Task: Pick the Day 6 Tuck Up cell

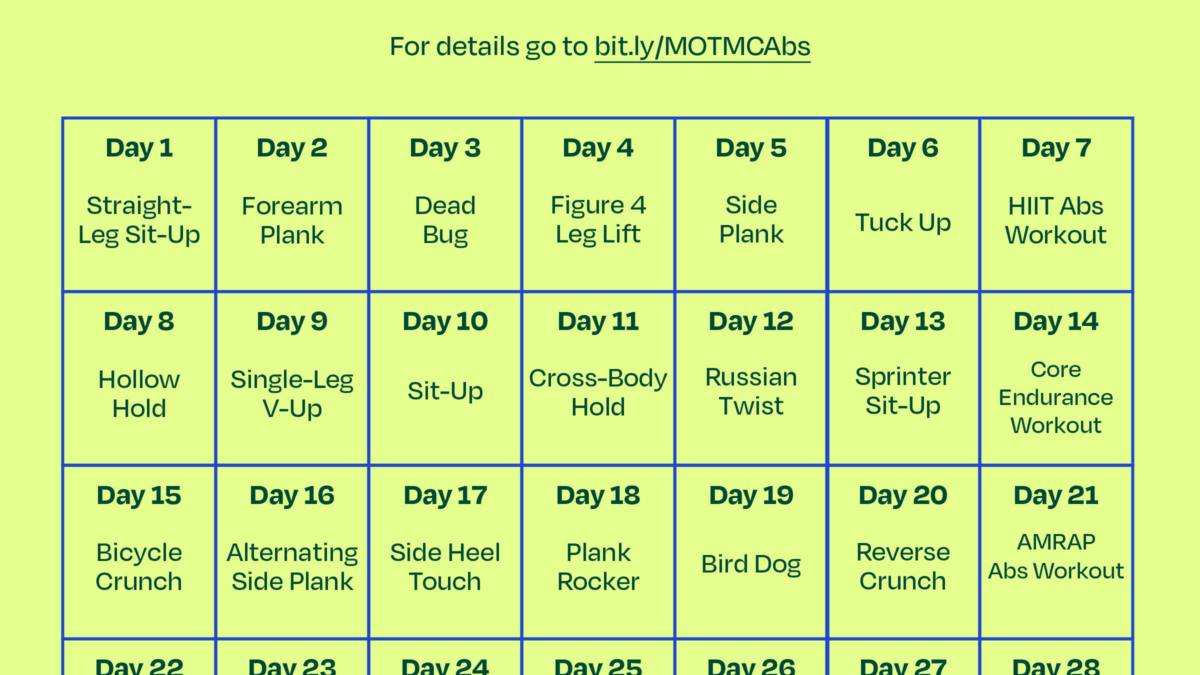Action: click(x=903, y=205)
